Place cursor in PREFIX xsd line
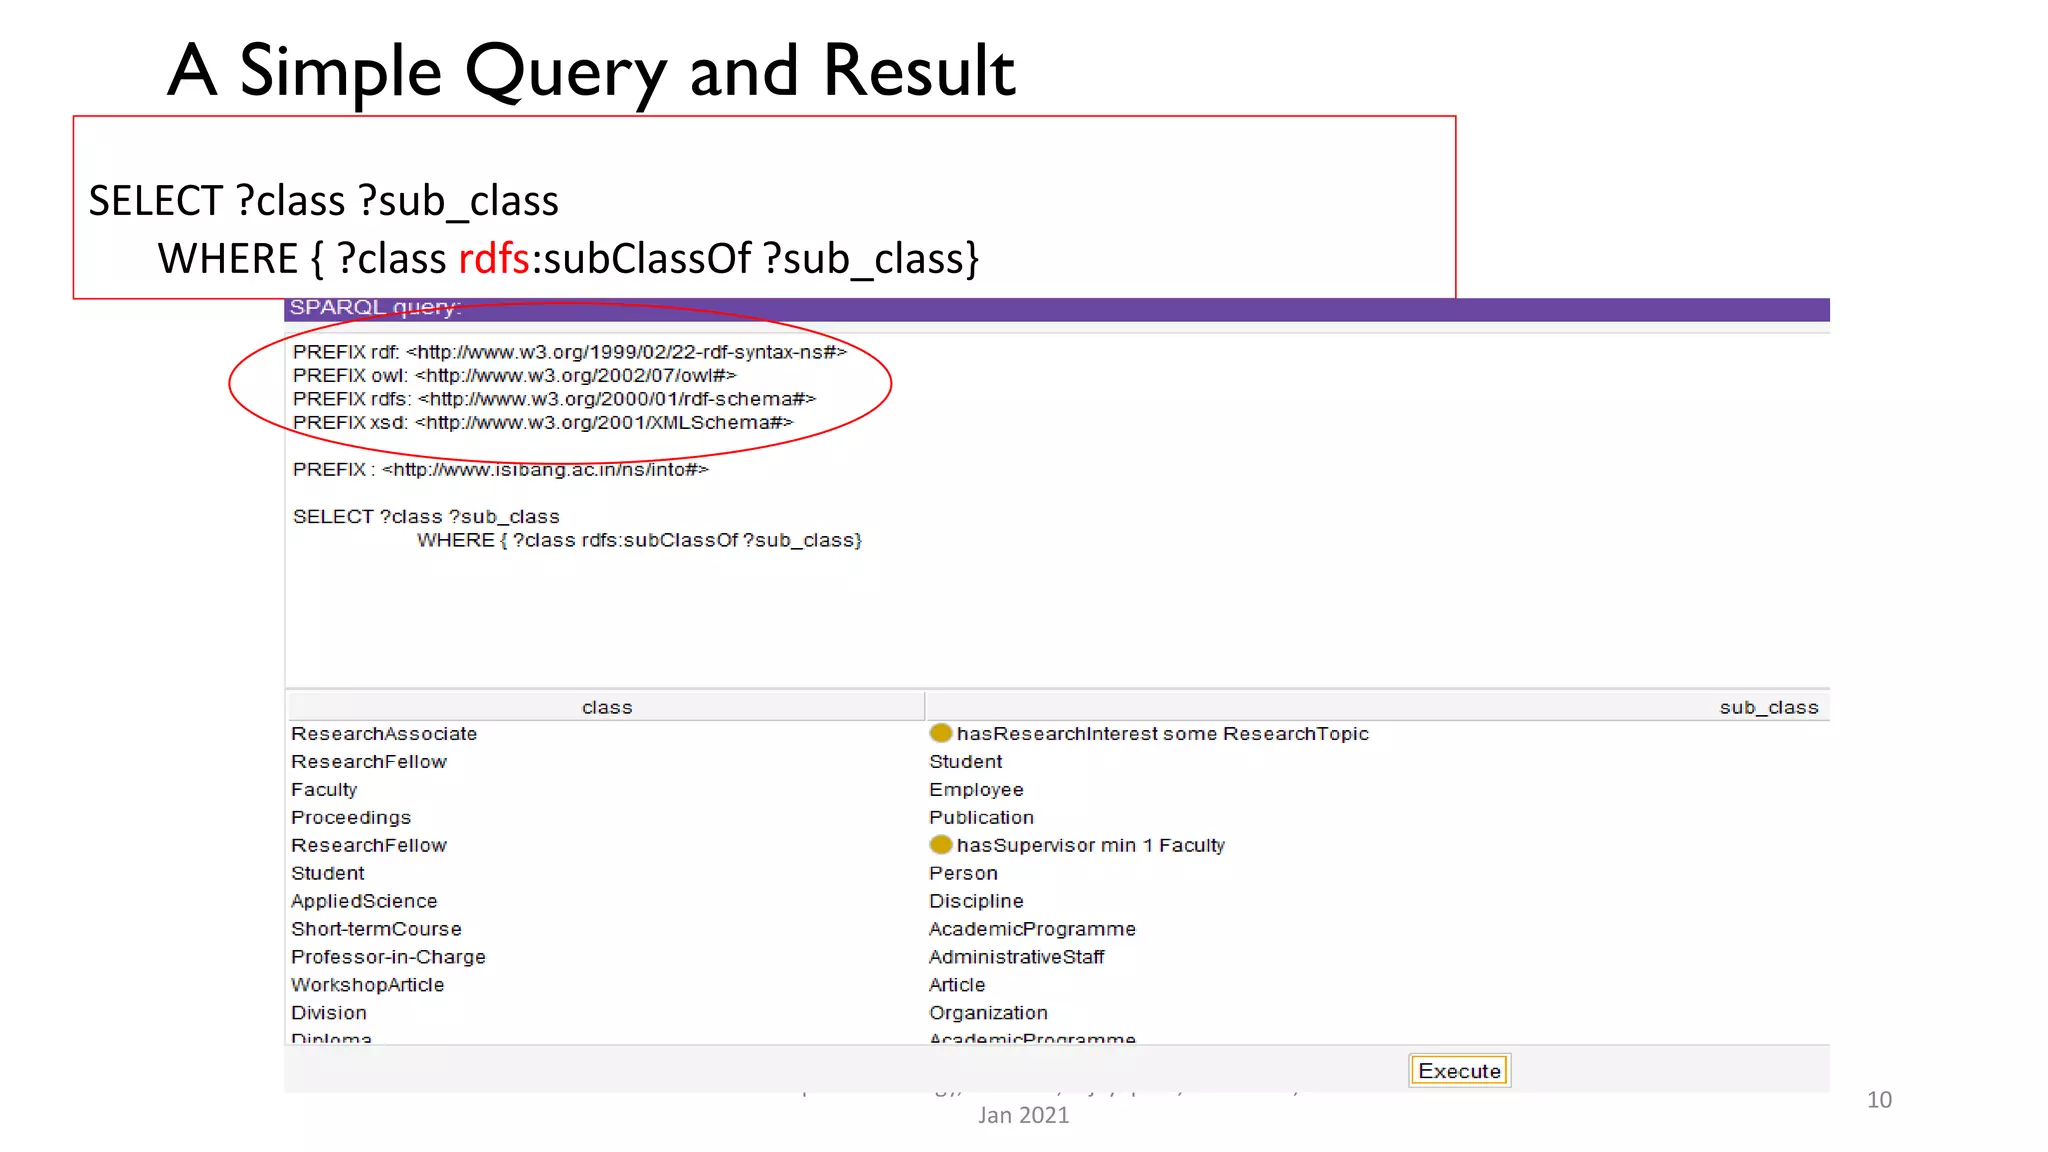 (x=542, y=423)
